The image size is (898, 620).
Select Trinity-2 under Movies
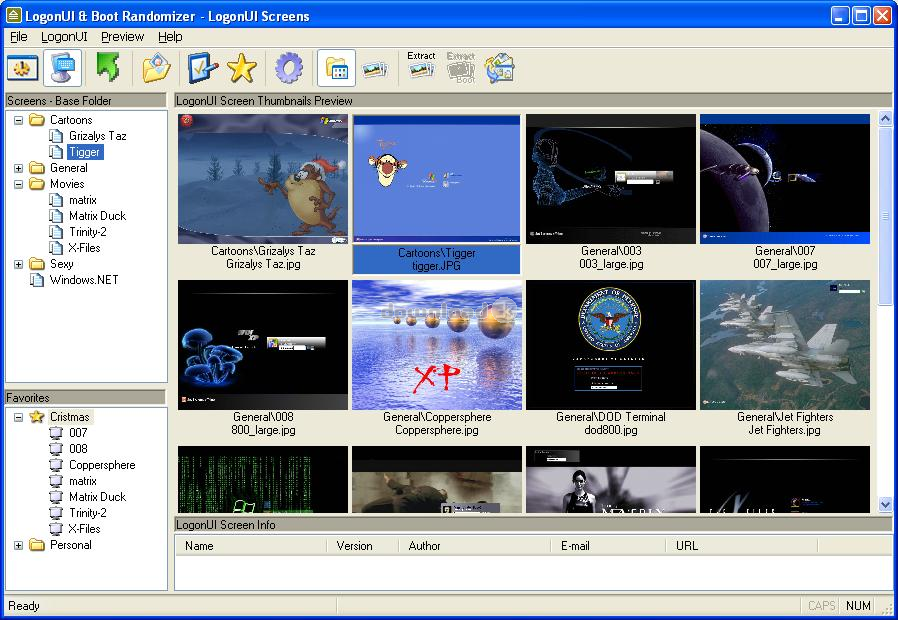click(88, 232)
